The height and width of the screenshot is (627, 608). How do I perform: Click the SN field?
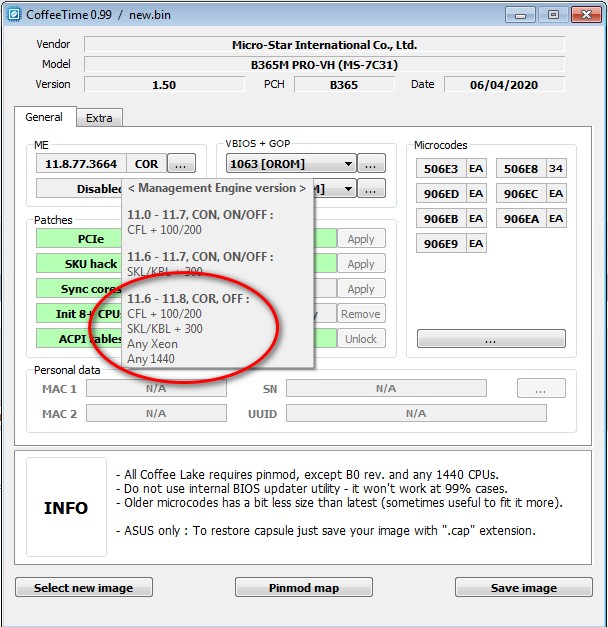[386, 388]
